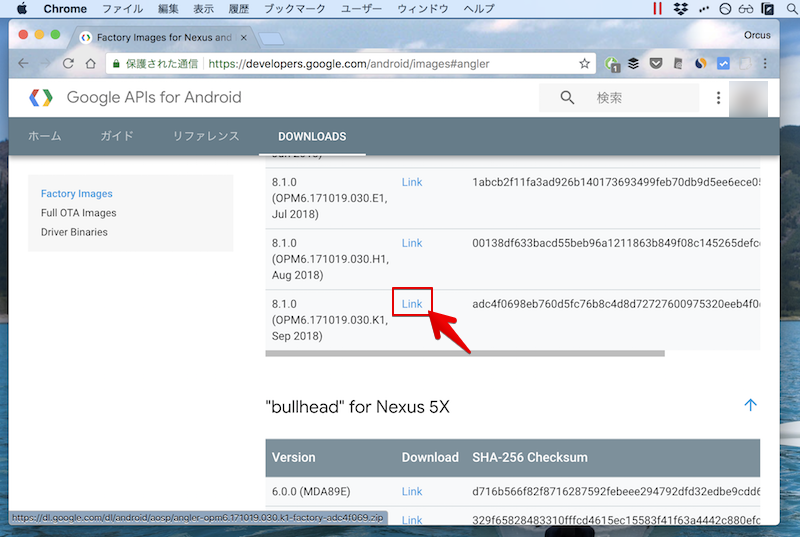The image size is (800, 537).
Task: Save page with the Pocket extension icon
Action: click(x=656, y=63)
